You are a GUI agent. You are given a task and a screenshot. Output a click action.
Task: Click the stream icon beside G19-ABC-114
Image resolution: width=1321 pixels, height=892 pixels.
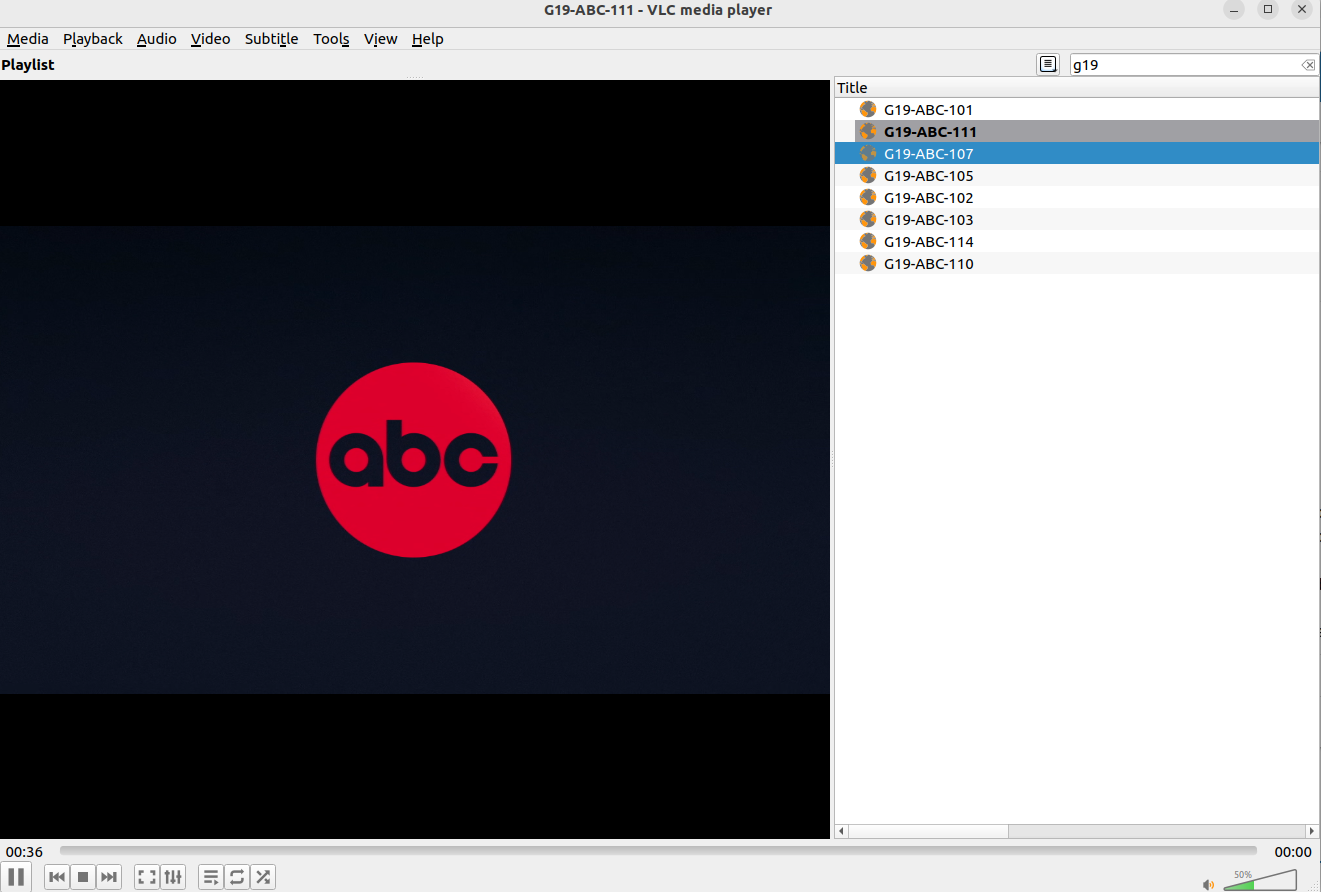click(868, 242)
